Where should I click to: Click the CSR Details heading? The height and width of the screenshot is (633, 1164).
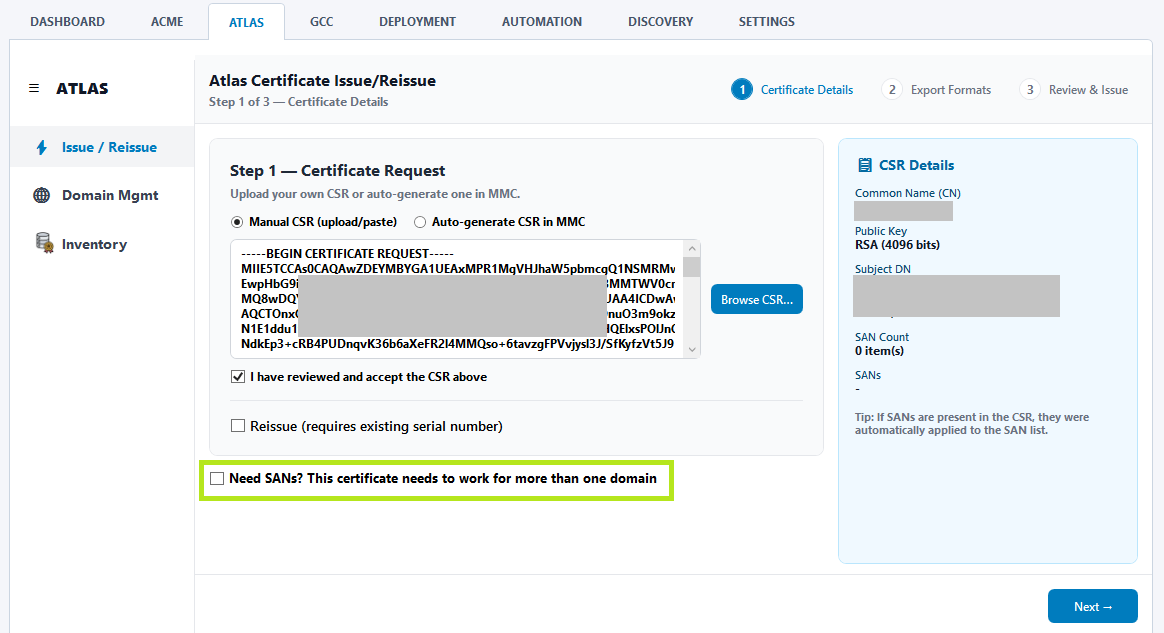pos(917,165)
